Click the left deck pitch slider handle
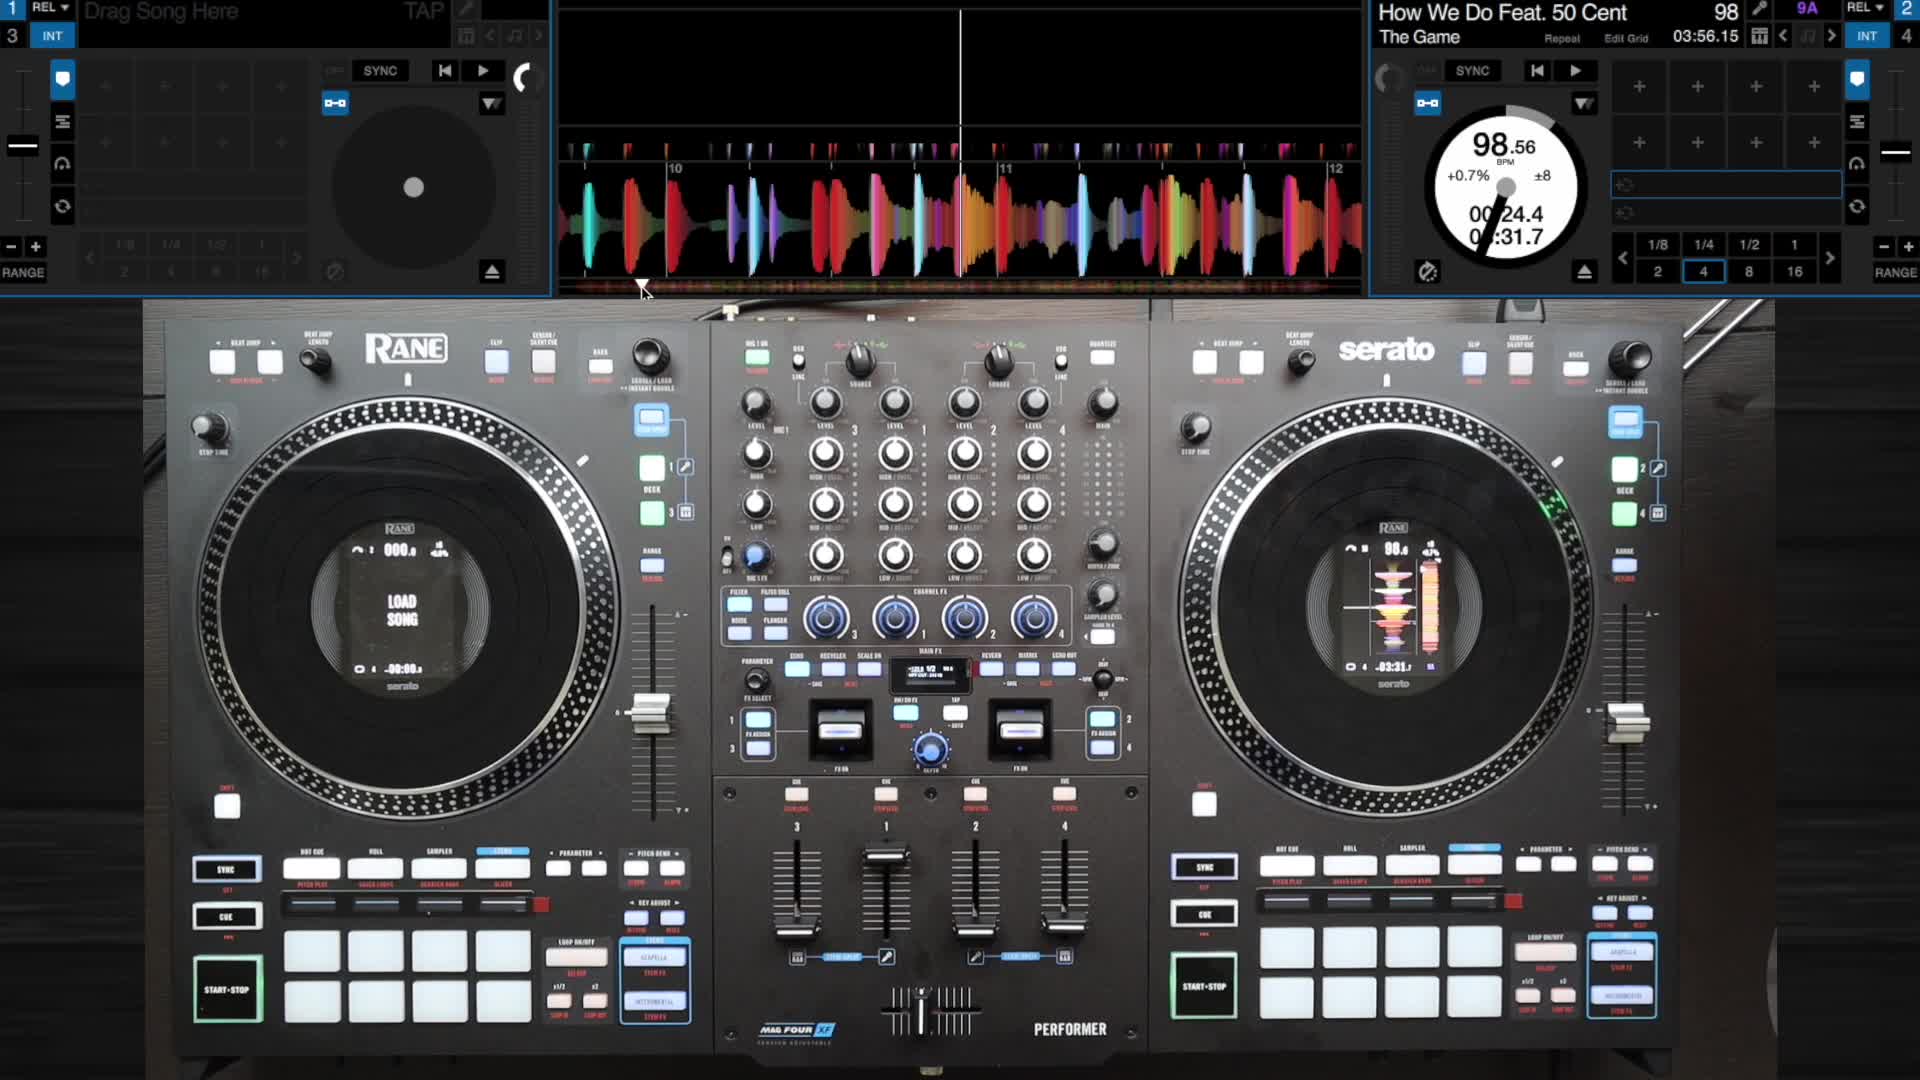The height and width of the screenshot is (1080, 1920). pyautogui.click(x=22, y=147)
